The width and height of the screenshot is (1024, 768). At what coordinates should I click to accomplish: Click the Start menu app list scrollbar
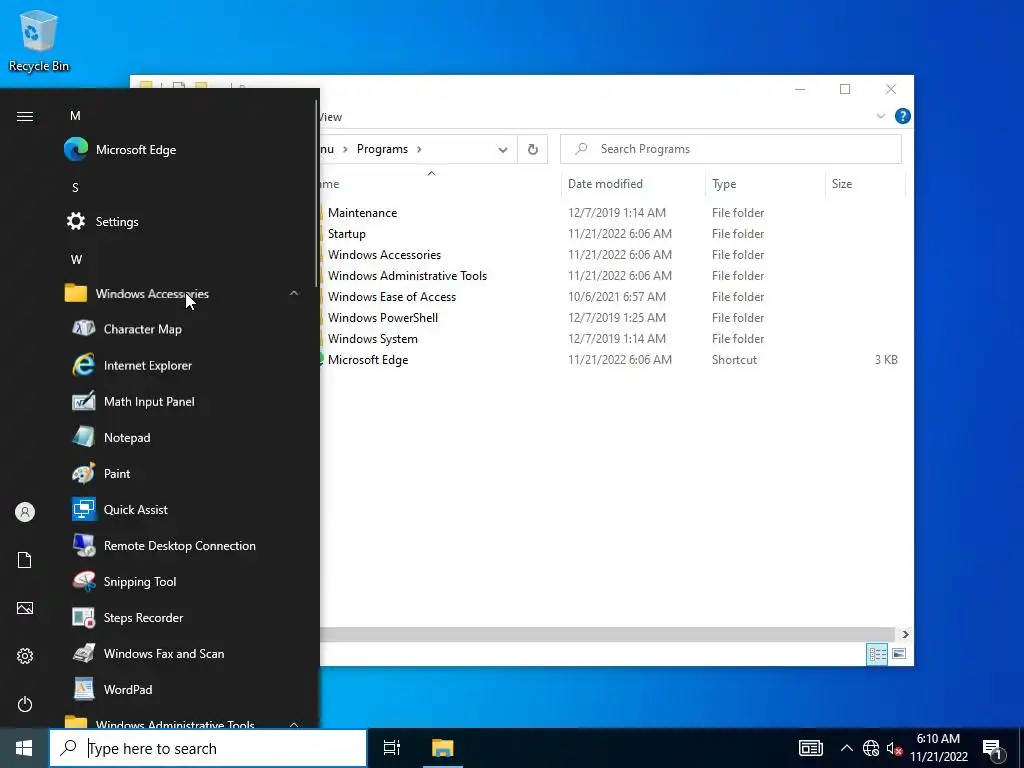point(317,193)
